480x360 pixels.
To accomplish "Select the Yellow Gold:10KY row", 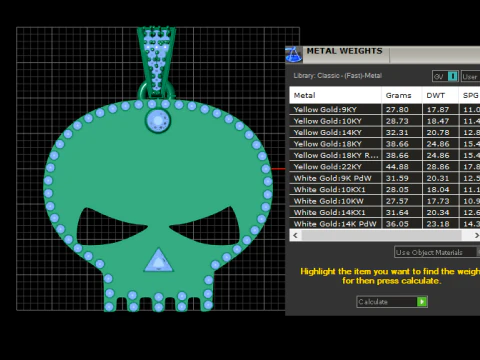I will pos(385,121).
